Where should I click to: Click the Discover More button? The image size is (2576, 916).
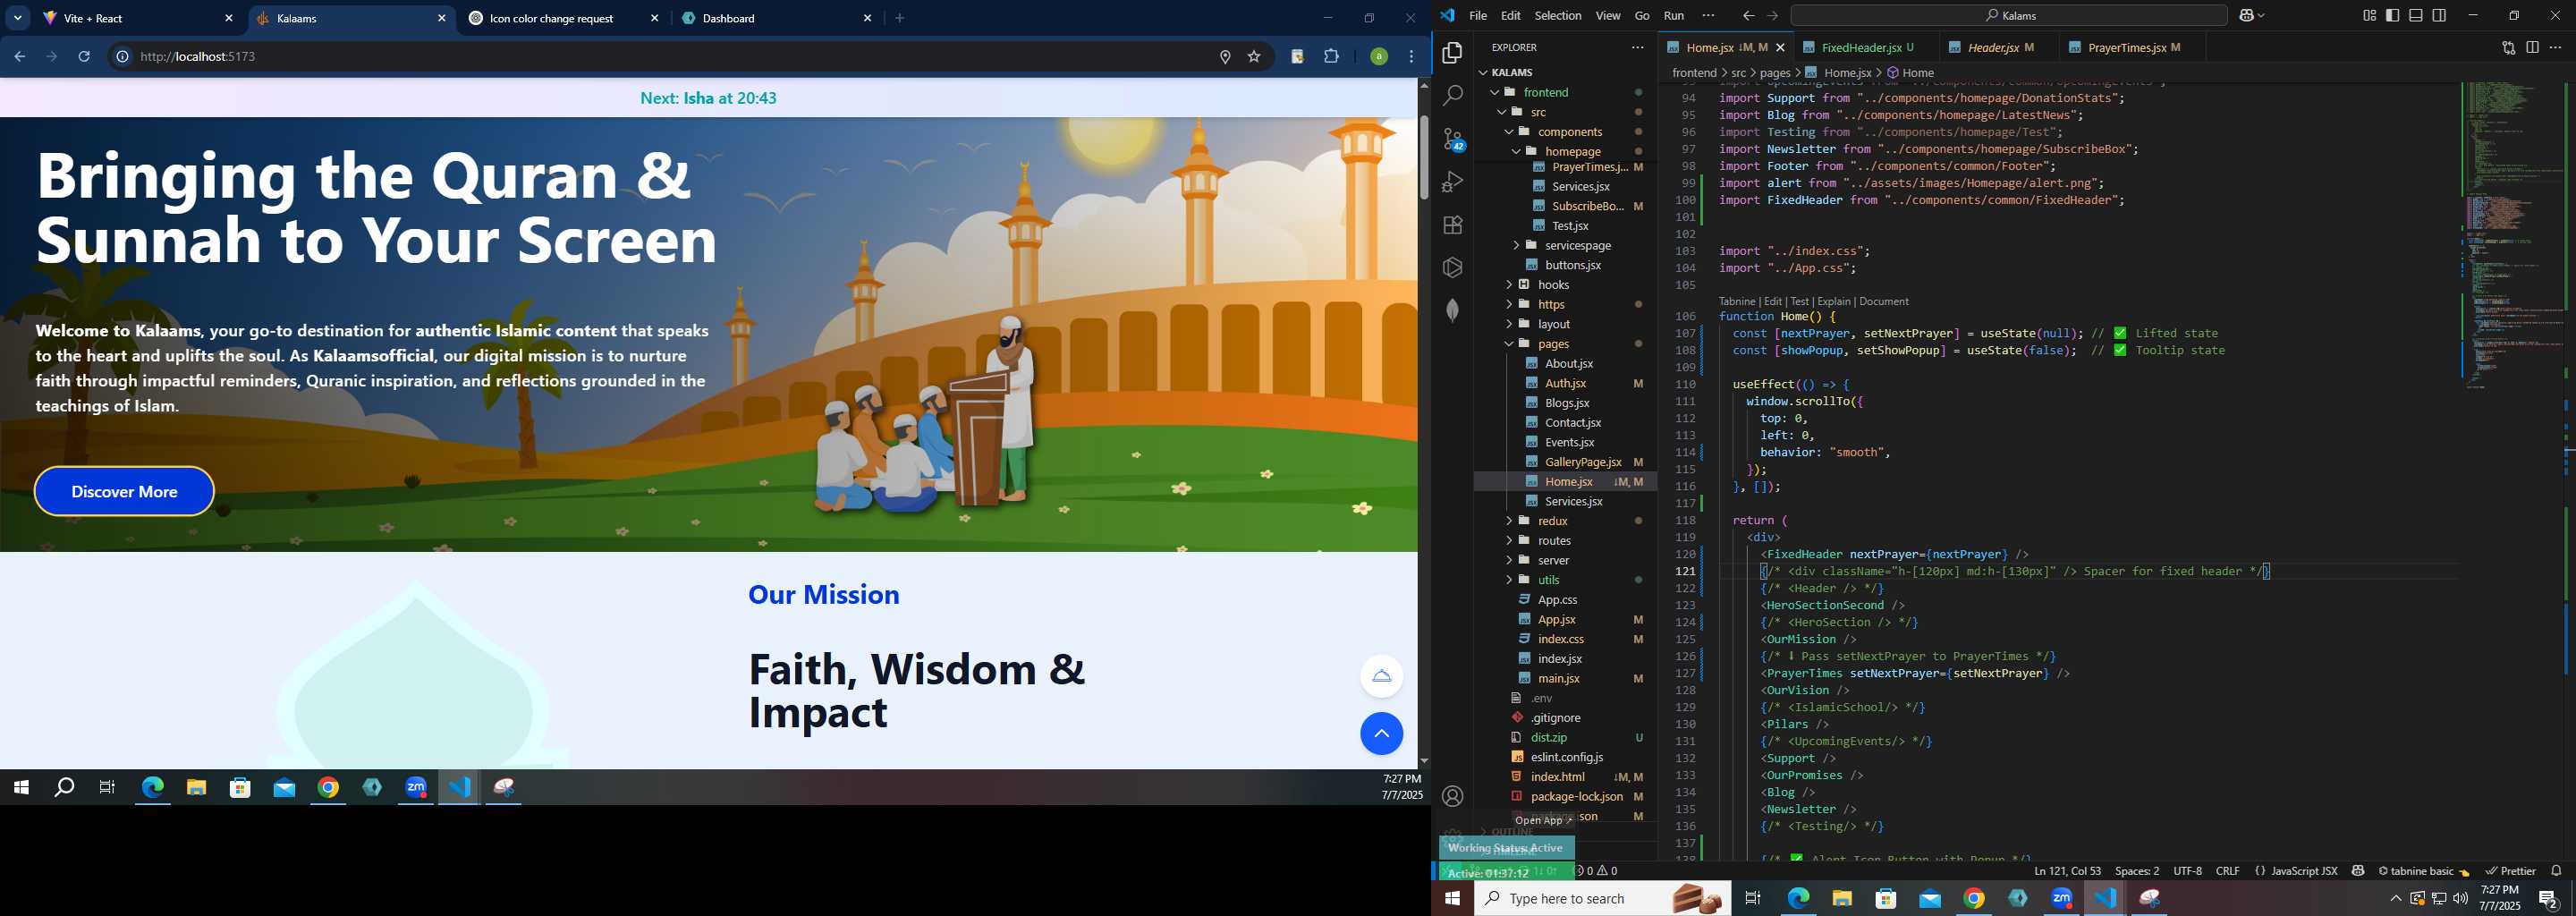pyautogui.click(x=124, y=492)
